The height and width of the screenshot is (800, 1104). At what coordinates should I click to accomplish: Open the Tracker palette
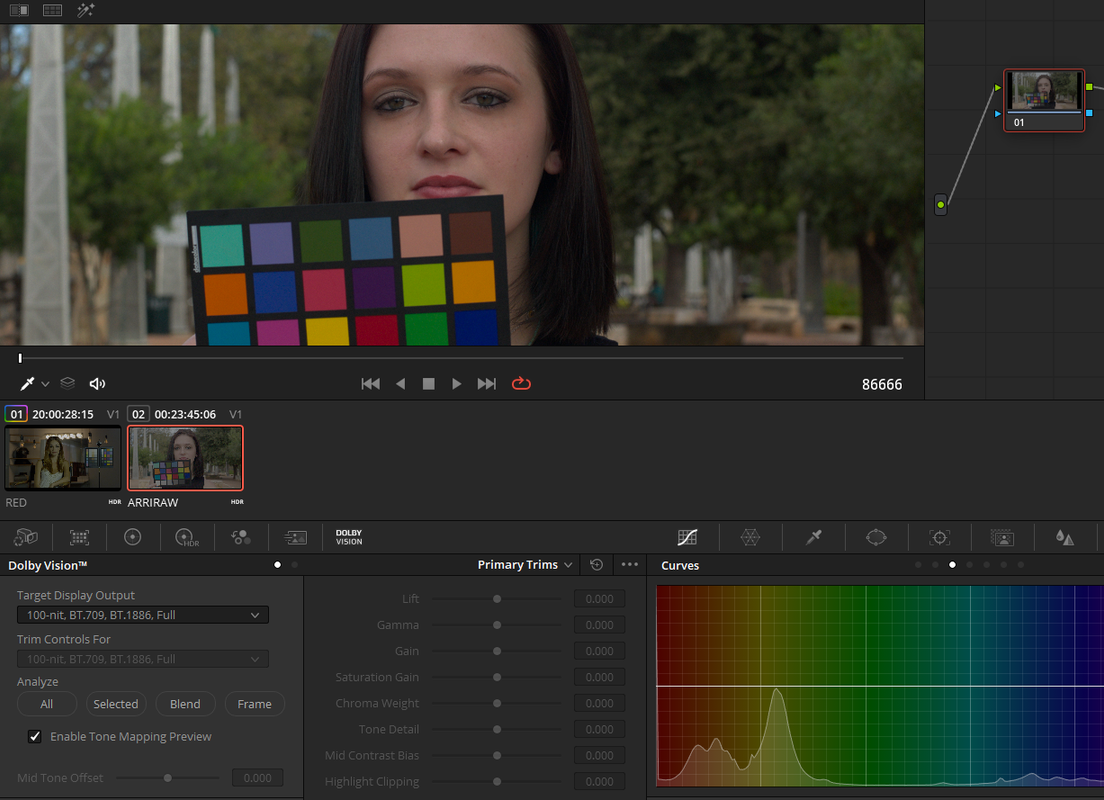click(939, 537)
